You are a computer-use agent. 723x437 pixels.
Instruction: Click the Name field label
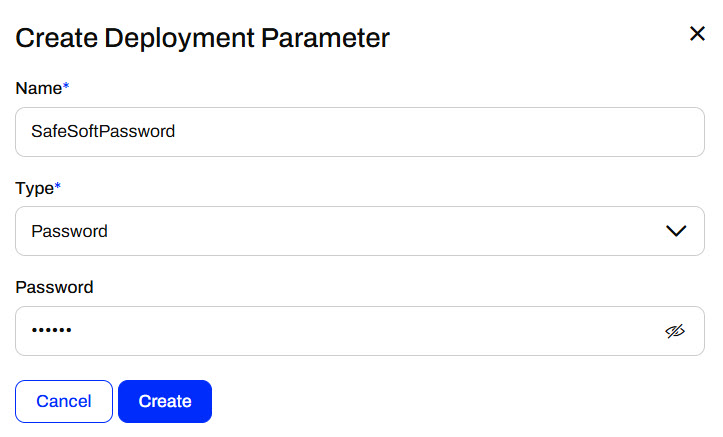point(39,88)
